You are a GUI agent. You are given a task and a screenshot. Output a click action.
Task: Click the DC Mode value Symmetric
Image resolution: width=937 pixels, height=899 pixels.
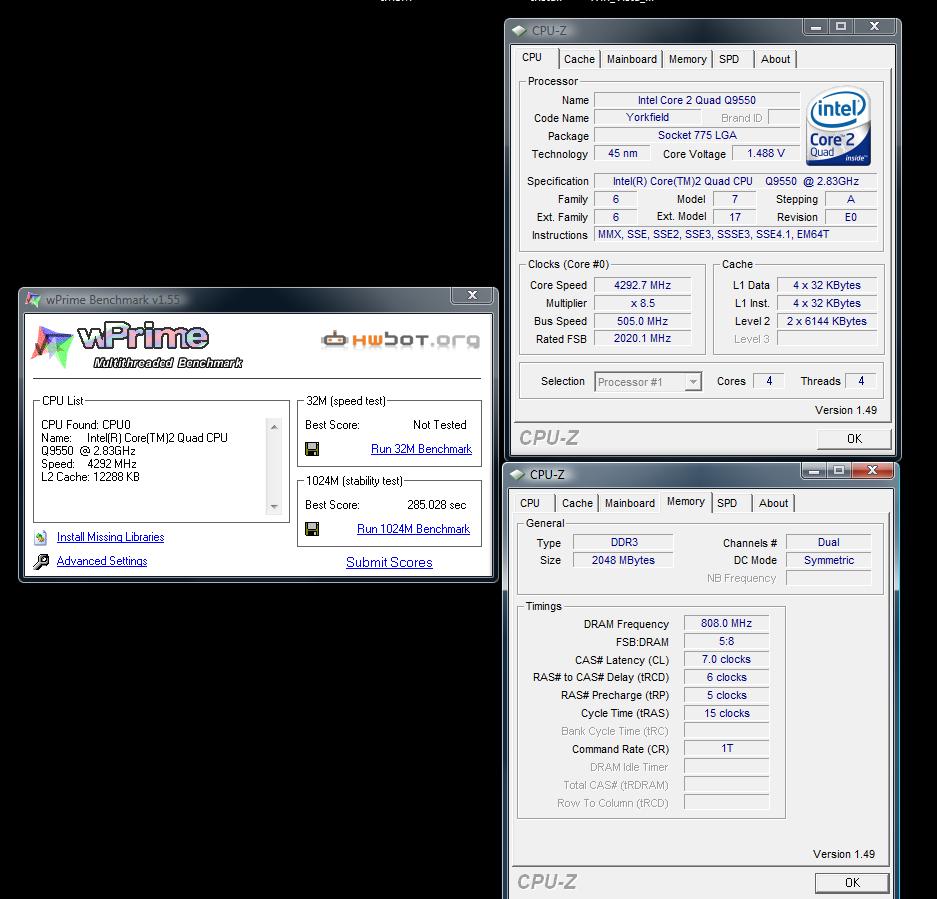[x=828, y=560]
